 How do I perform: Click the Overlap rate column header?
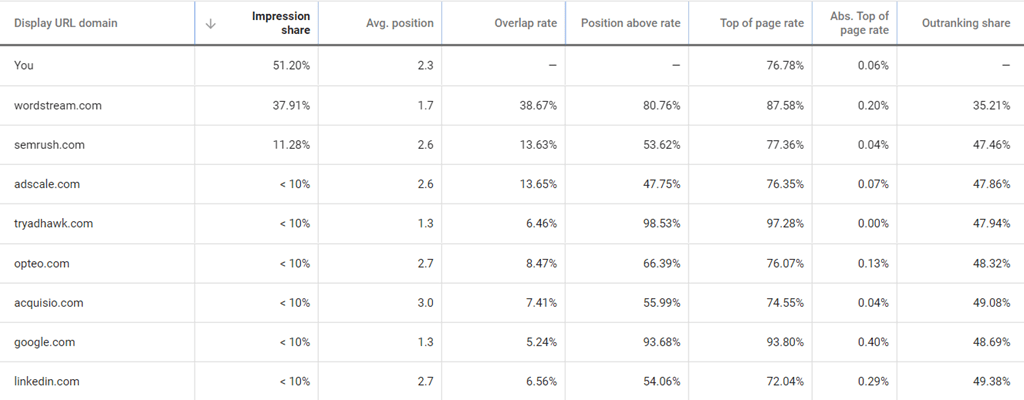[x=526, y=23]
